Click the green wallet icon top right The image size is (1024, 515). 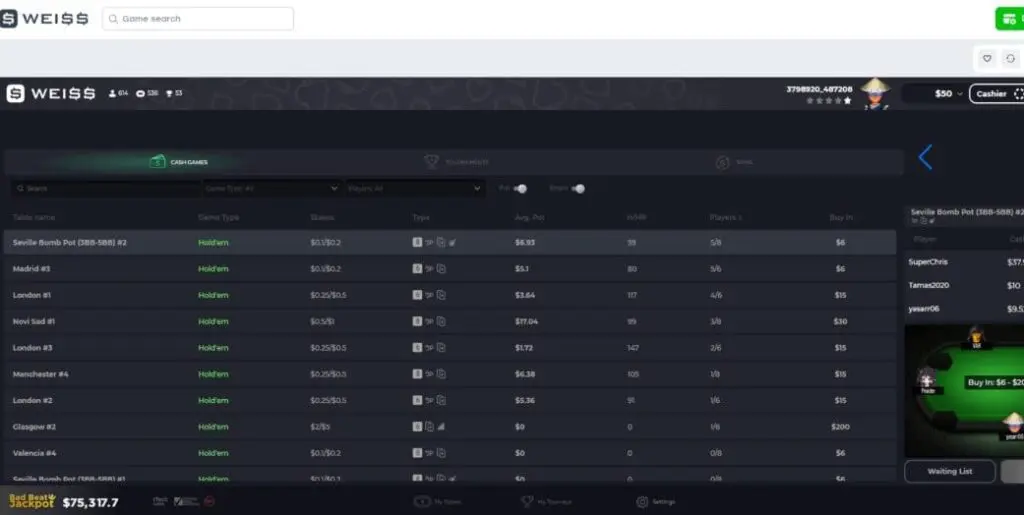[1010, 19]
